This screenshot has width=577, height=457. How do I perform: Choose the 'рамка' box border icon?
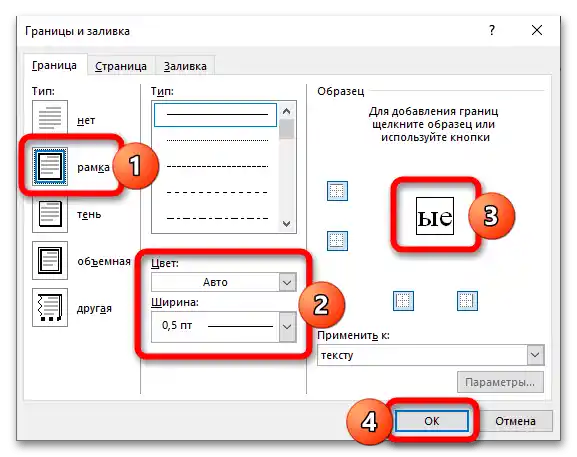pyautogui.click(x=50, y=166)
